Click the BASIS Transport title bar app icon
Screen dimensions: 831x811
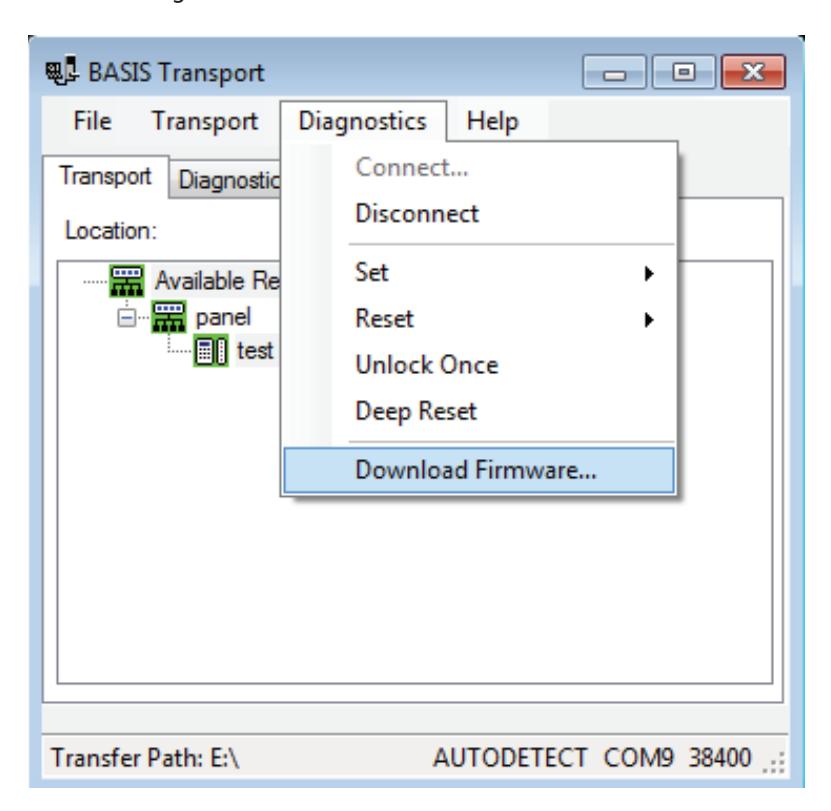(x=62, y=70)
